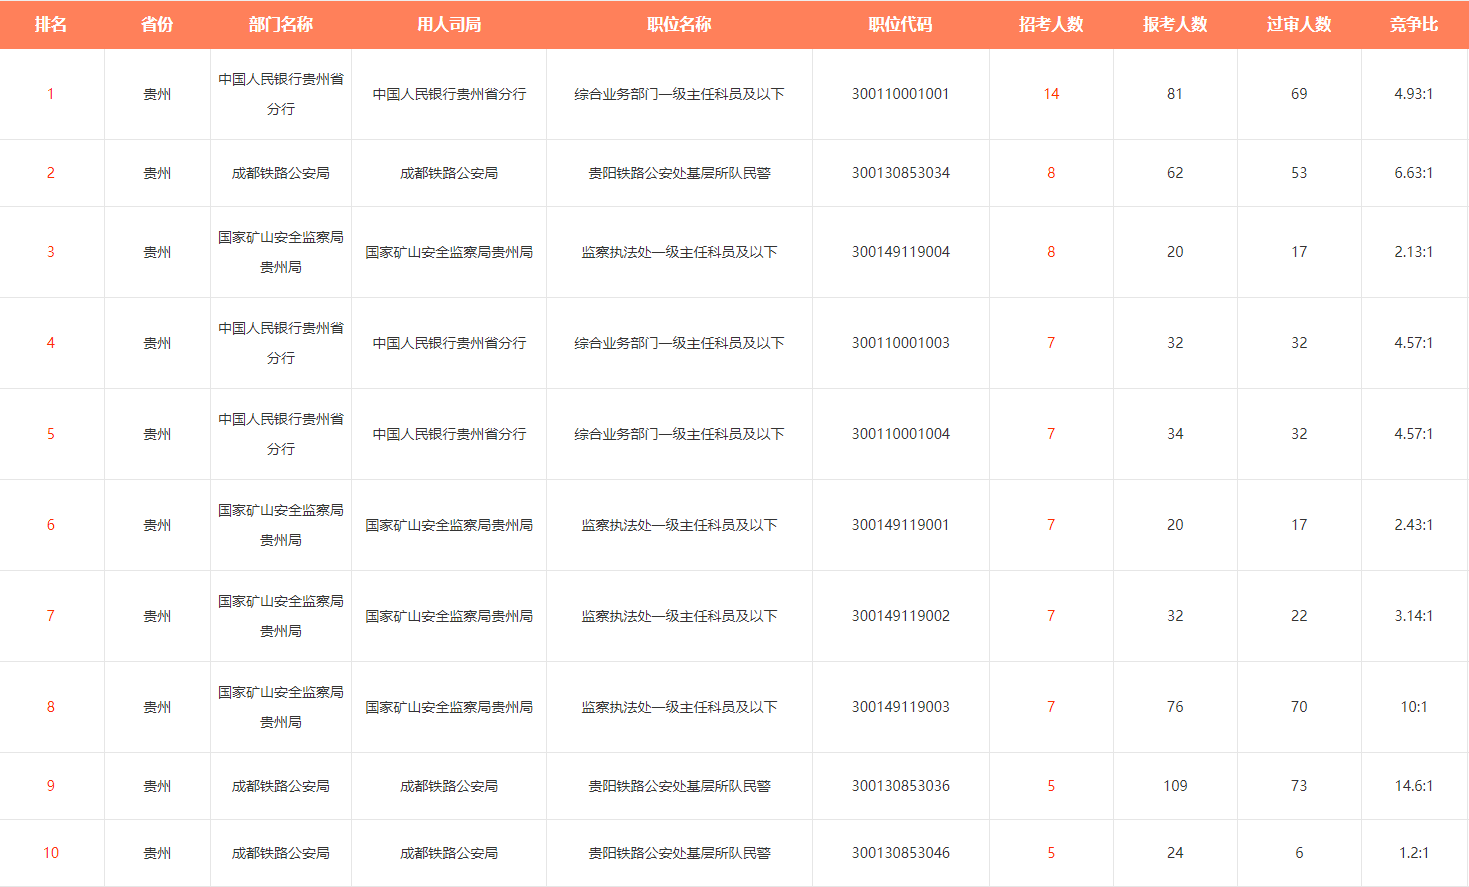This screenshot has height=887, width=1469.
Task: Click approved count 22 in 过审人数 column
Action: [1299, 616]
